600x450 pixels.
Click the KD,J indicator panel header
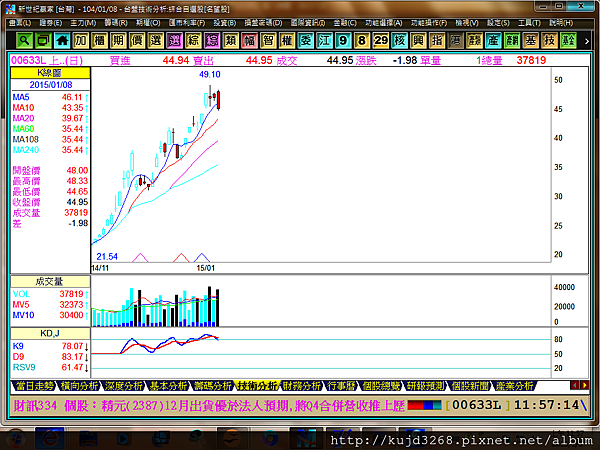click(x=50, y=333)
